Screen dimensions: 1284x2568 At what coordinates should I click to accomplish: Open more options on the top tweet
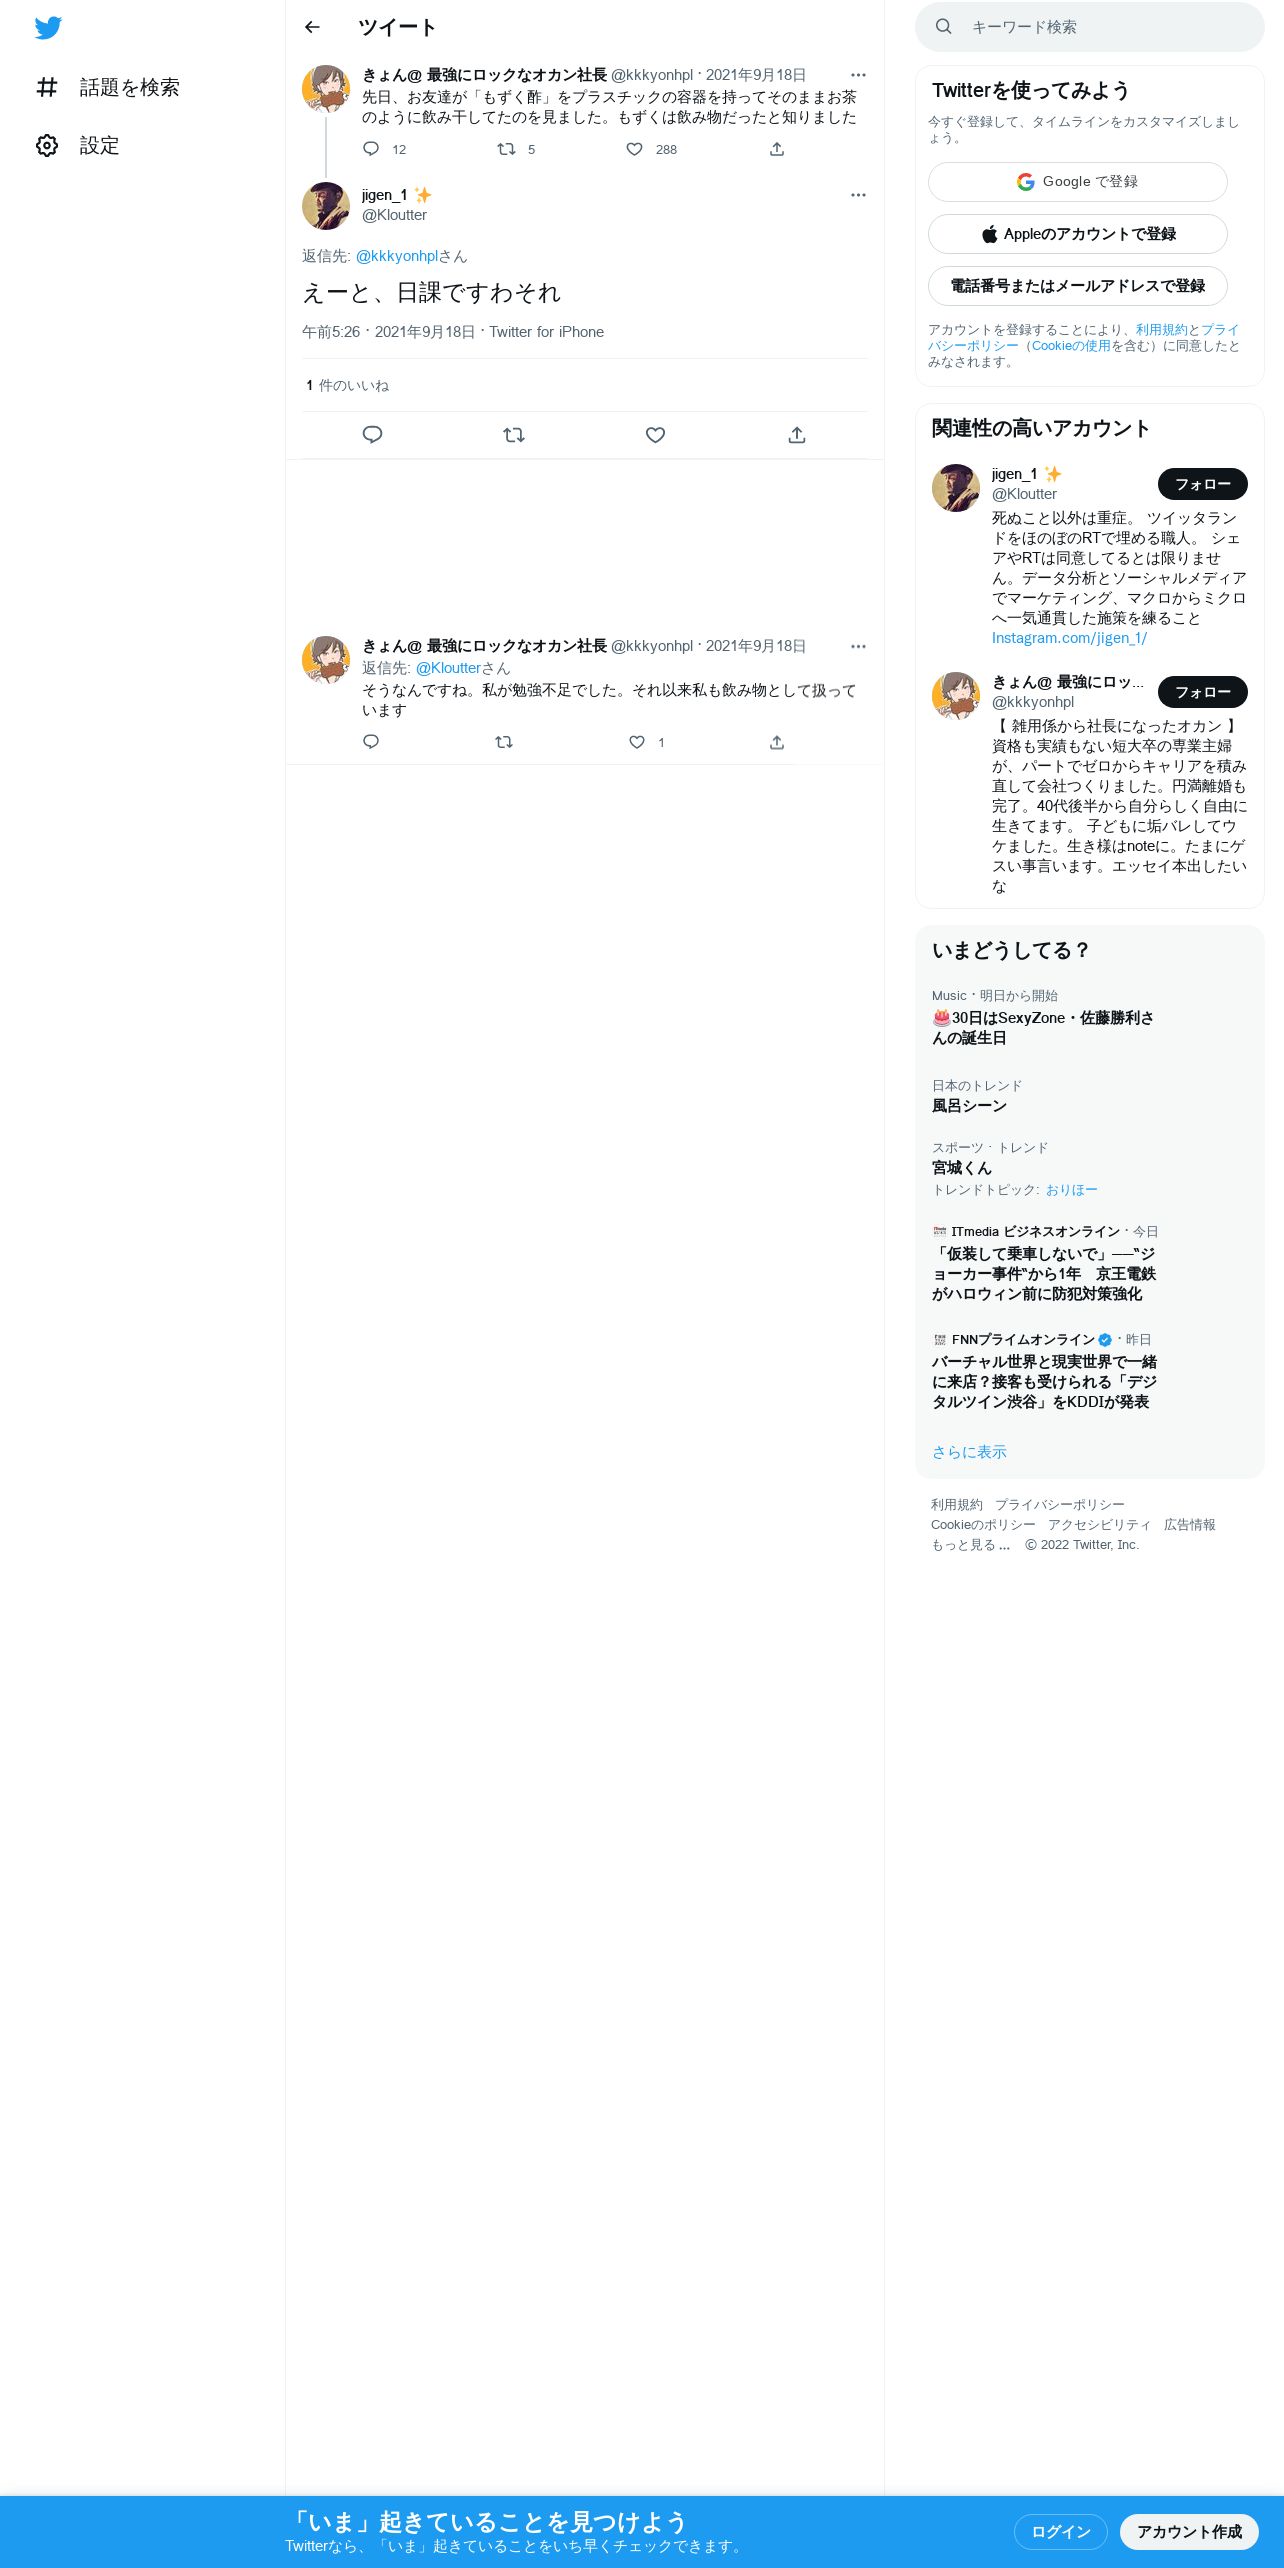(x=858, y=75)
